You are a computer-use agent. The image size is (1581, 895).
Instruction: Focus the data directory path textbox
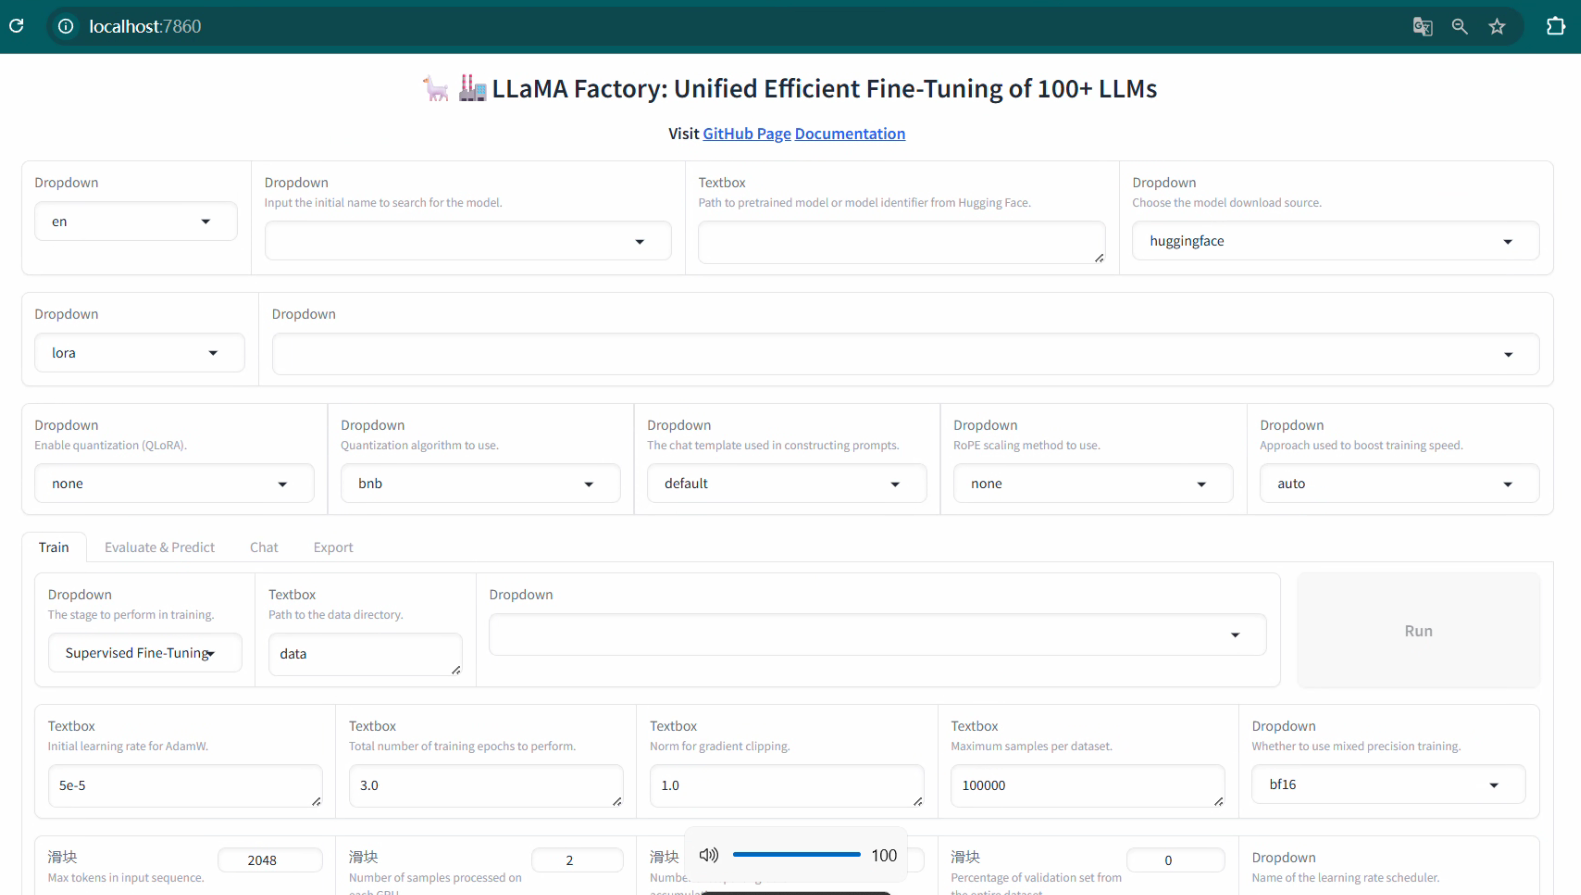[365, 654]
